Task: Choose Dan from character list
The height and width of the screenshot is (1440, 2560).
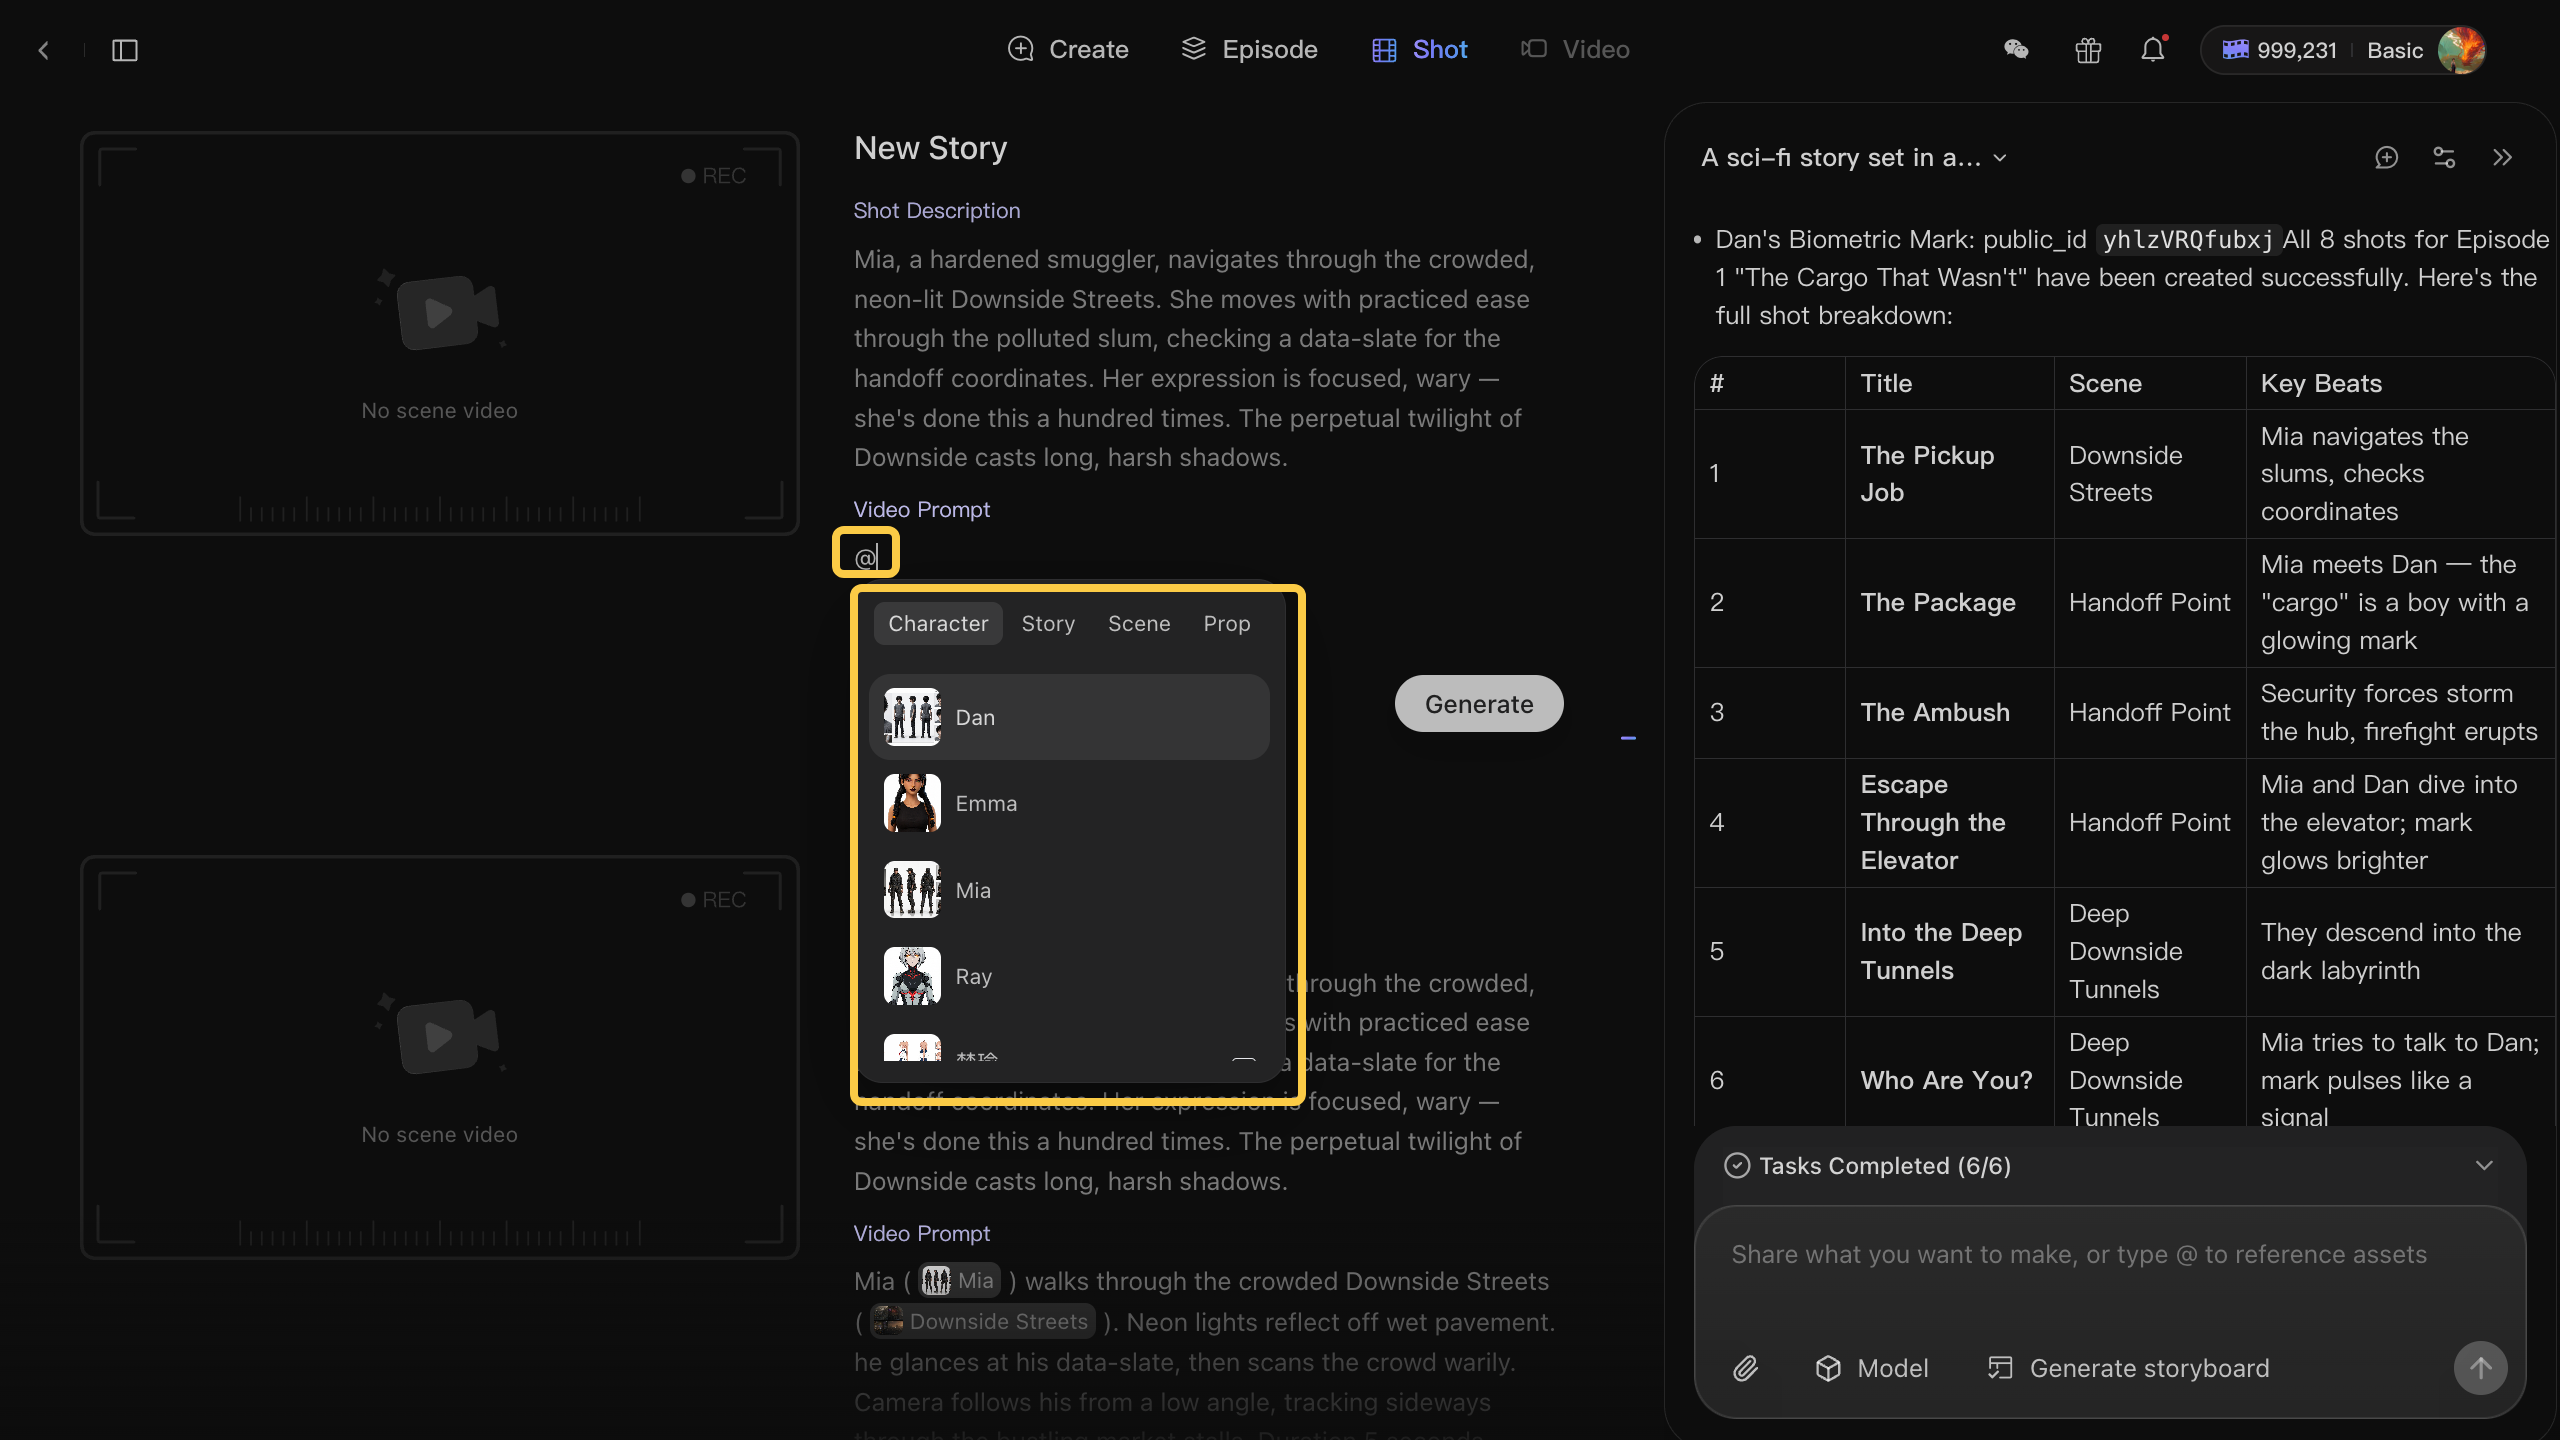Action: pos(1069,717)
